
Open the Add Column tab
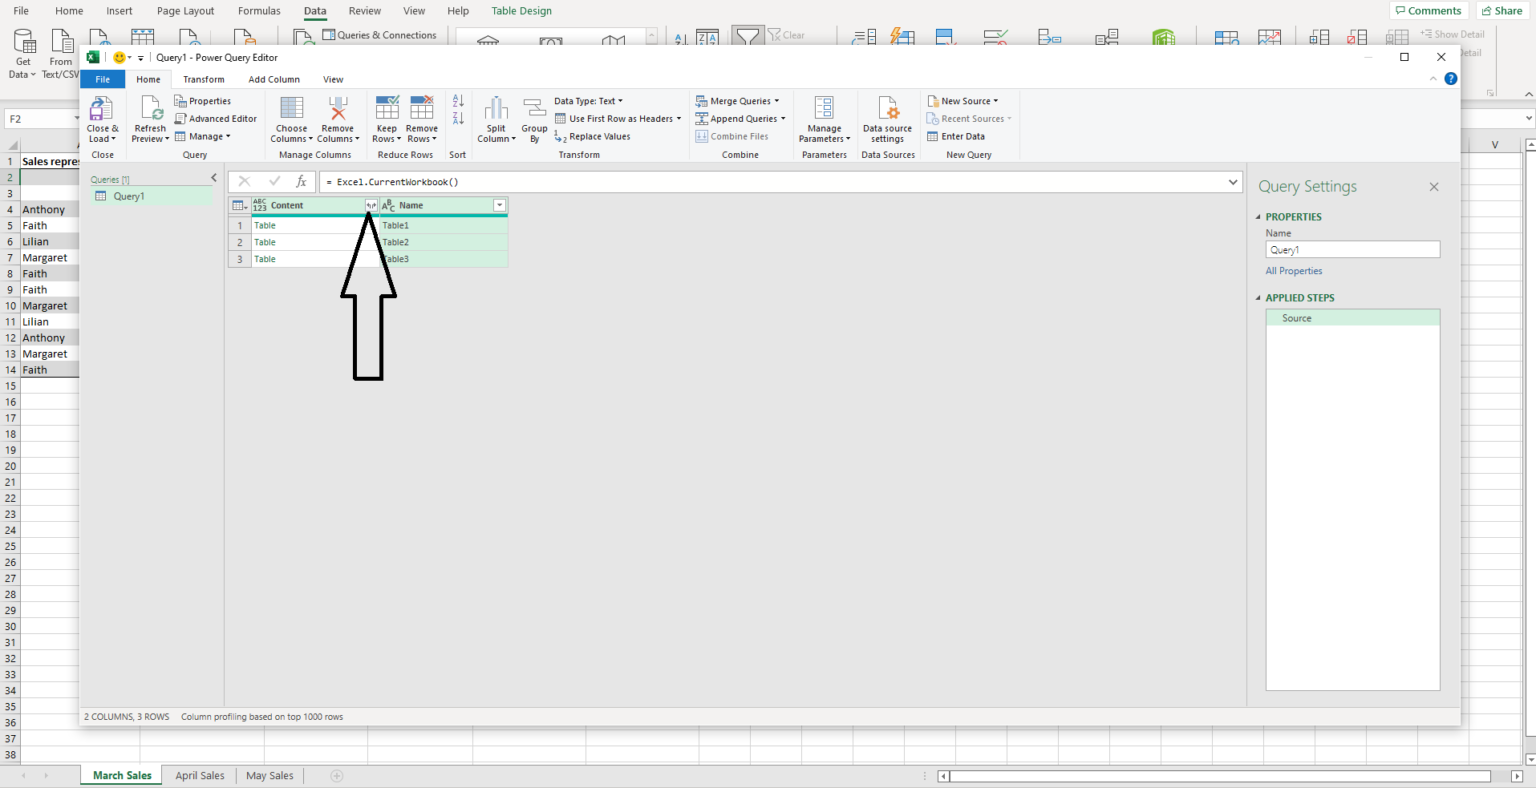click(x=274, y=80)
